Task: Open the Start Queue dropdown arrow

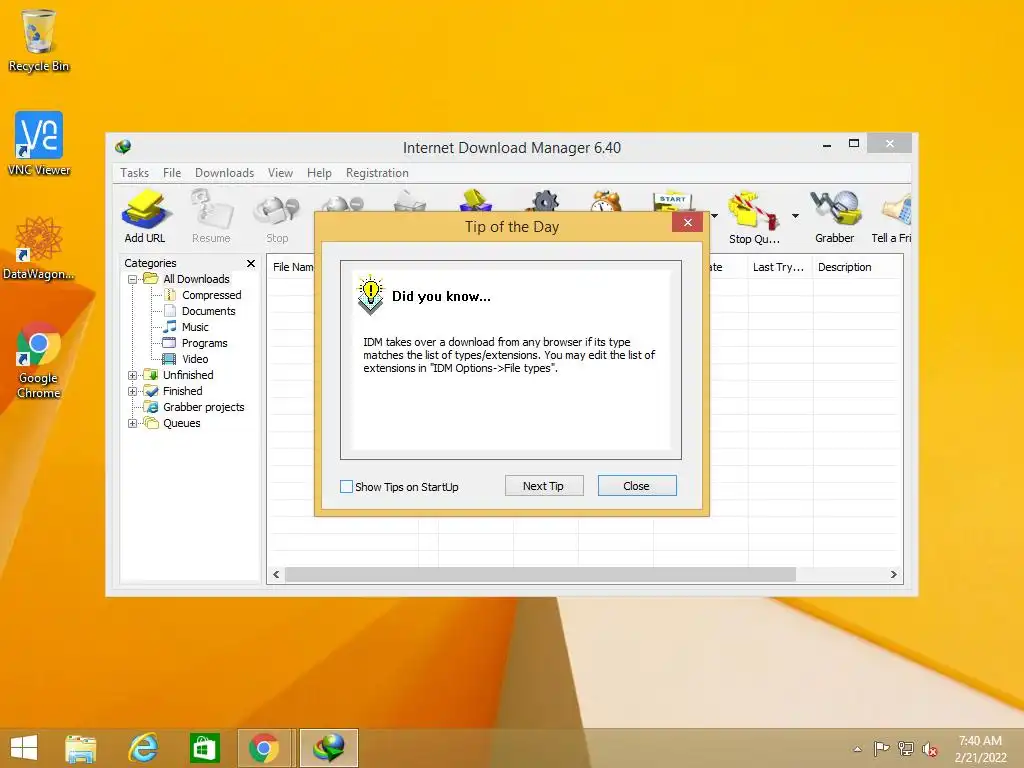Action: point(714,216)
